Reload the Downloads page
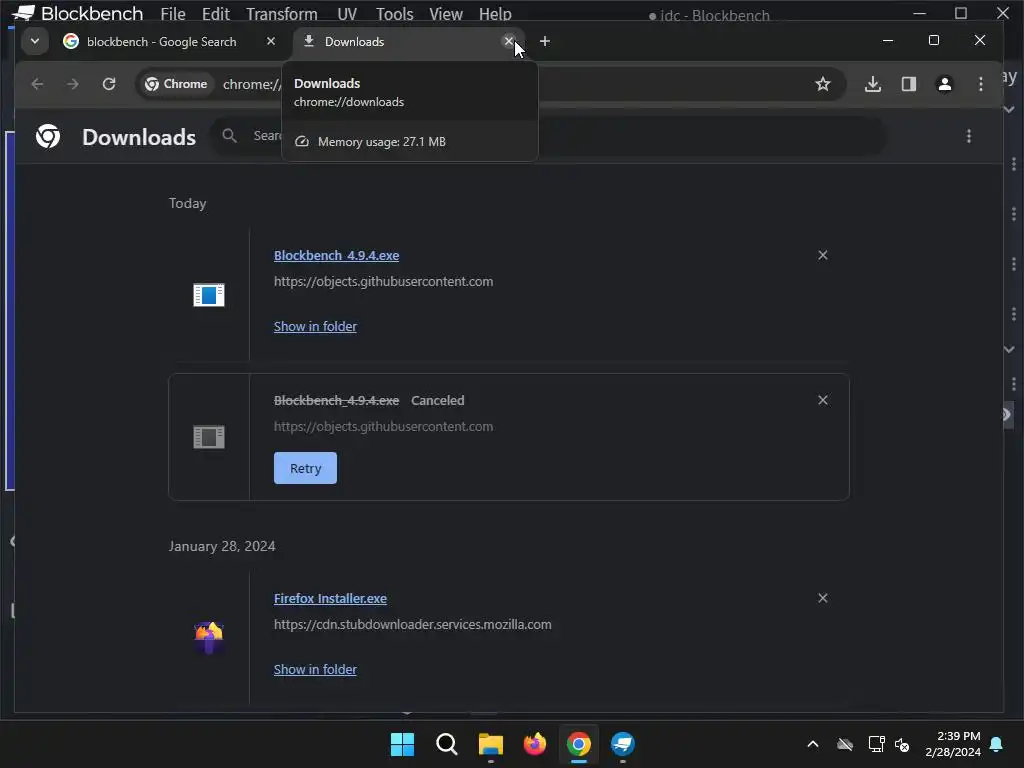 [109, 84]
